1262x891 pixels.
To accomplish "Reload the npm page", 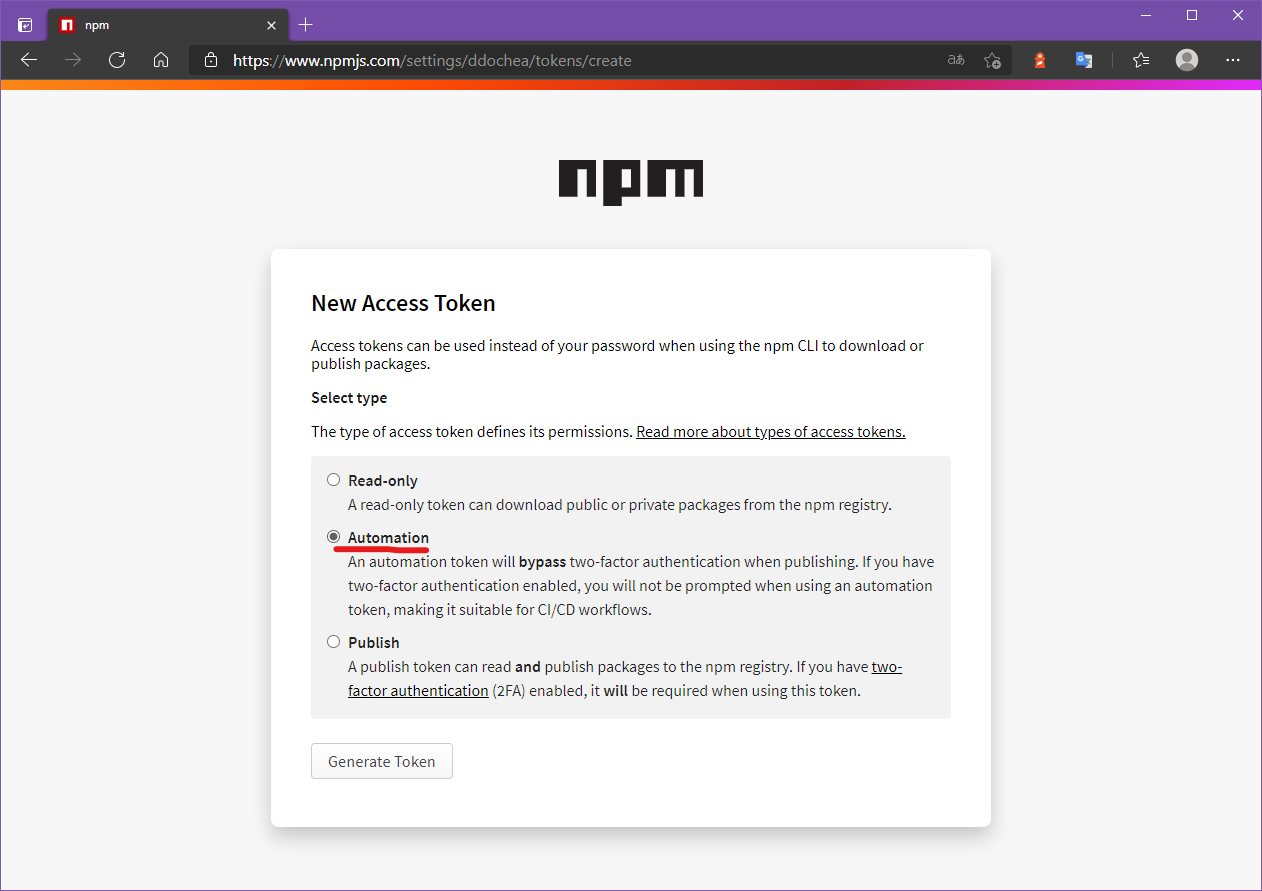I will [x=117, y=60].
